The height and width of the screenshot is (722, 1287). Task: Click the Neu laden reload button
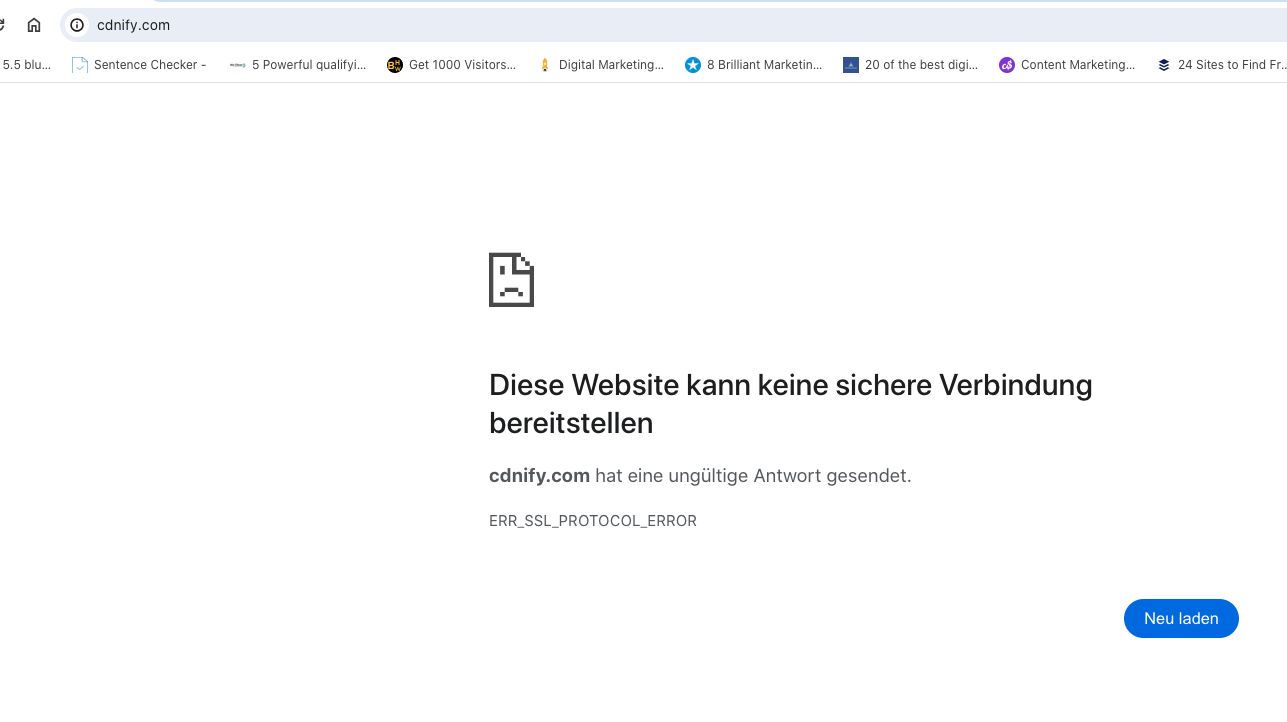click(x=1181, y=618)
